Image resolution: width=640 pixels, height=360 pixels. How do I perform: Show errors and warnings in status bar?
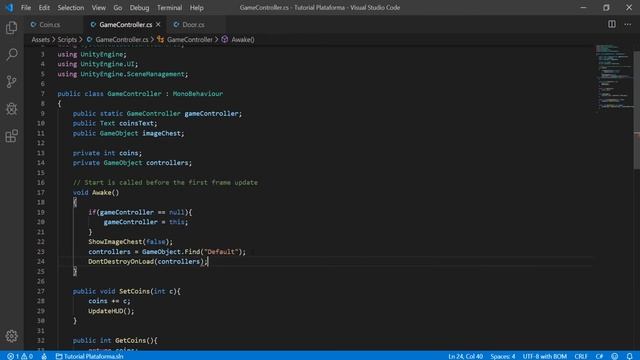[x=20, y=356]
